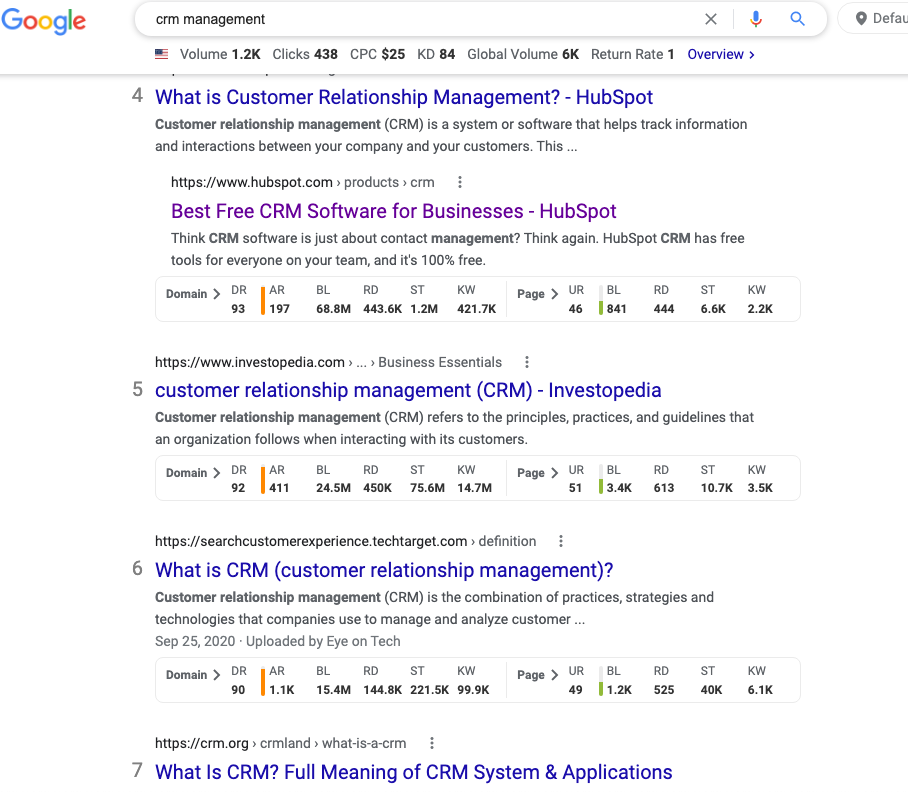
Task: Open the three-dot menu for crm.org result
Action: [x=431, y=743]
